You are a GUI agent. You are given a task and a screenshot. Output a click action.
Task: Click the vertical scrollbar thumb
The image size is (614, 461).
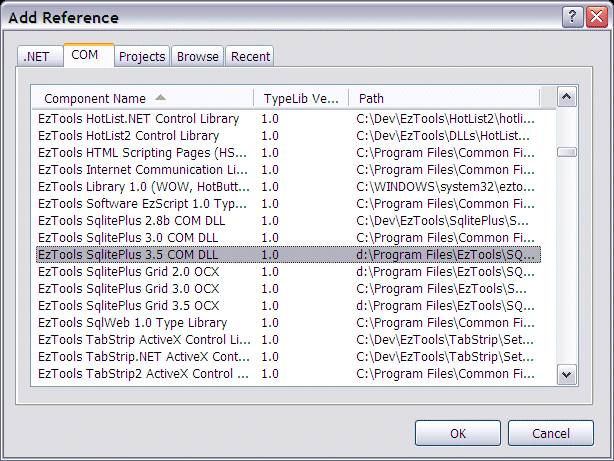pyautogui.click(x=566, y=152)
